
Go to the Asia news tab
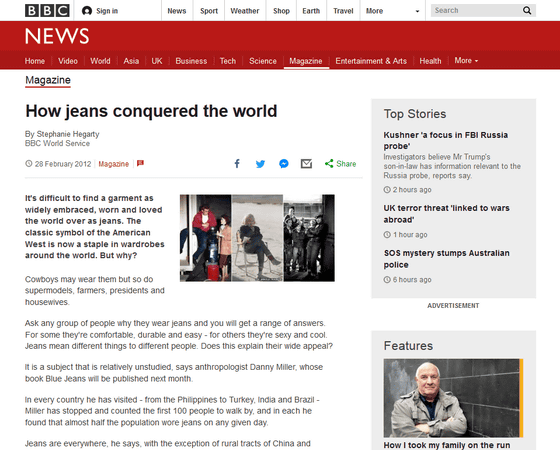131,61
